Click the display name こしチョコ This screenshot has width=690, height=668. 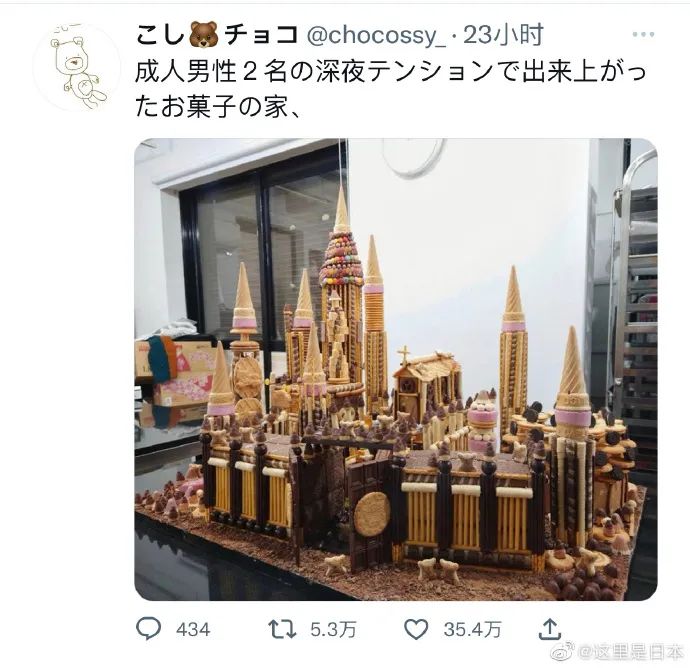click(217, 35)
